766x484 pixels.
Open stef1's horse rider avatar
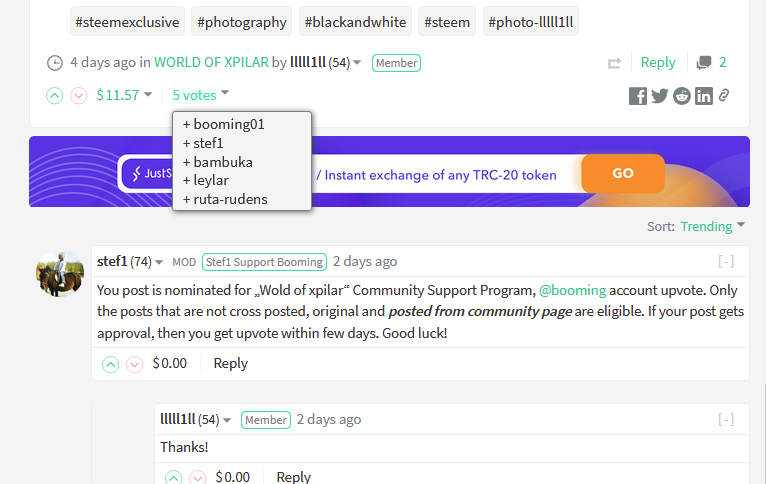(x=60, y=274)
